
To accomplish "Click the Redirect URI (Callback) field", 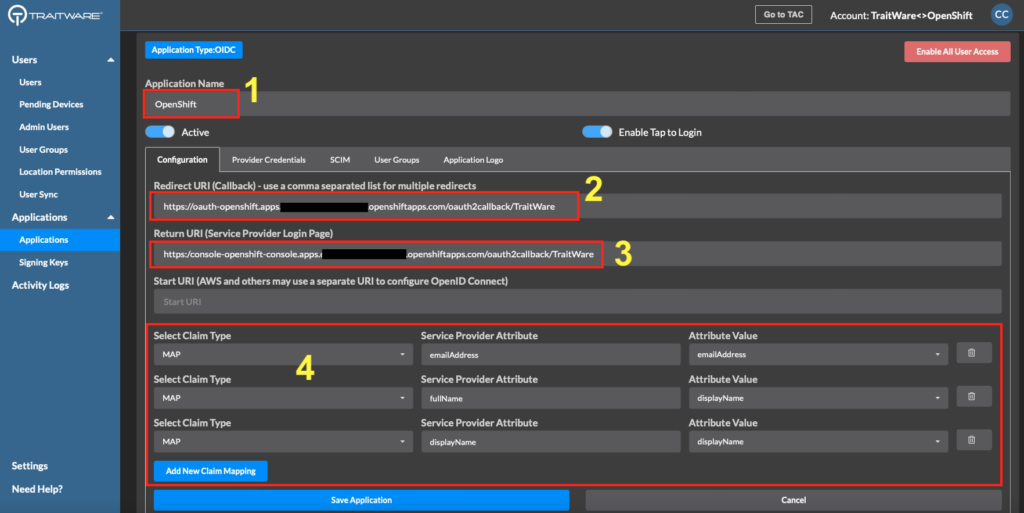I will point(577,206).
